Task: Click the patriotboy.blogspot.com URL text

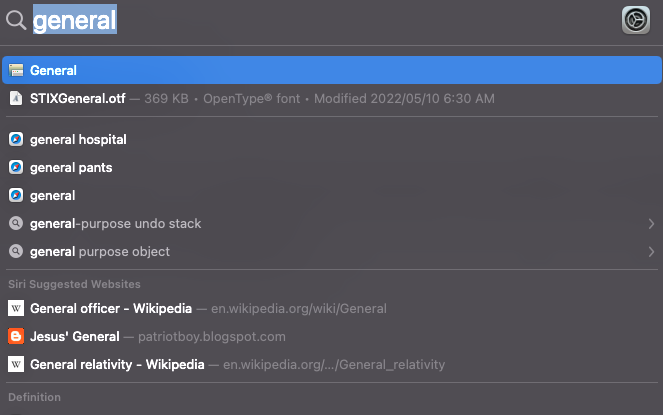Action: click(x=212, y=337)
